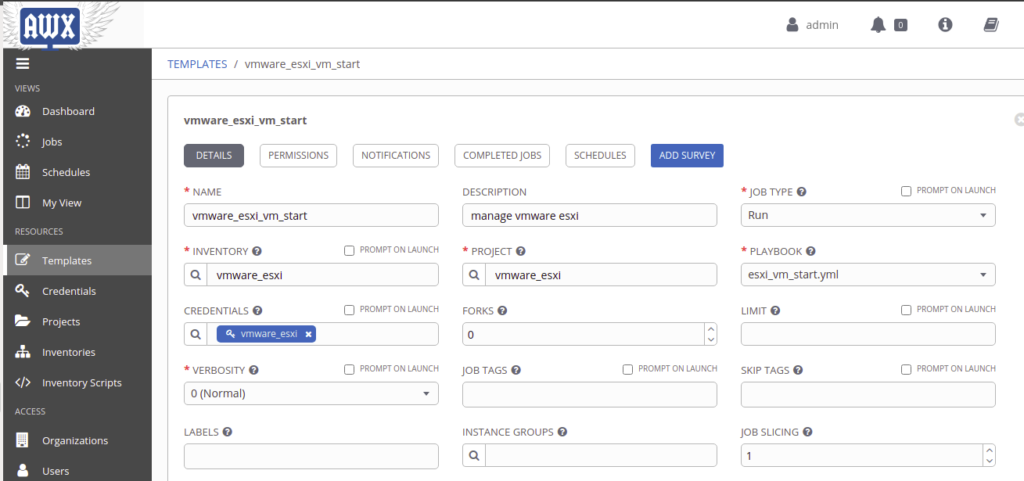
Task: Click the Templates pencil icon
Action: [23, 260]
